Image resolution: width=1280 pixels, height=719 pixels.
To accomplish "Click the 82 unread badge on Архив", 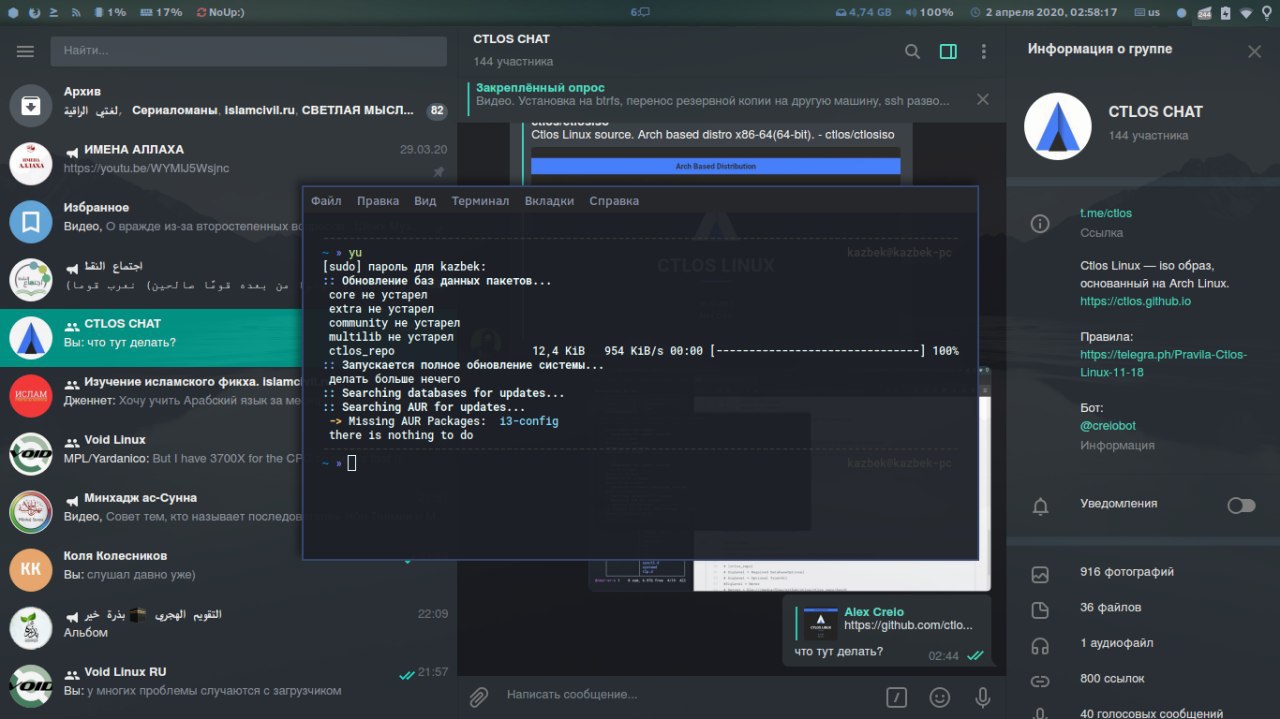I will [x=436, y=111].
